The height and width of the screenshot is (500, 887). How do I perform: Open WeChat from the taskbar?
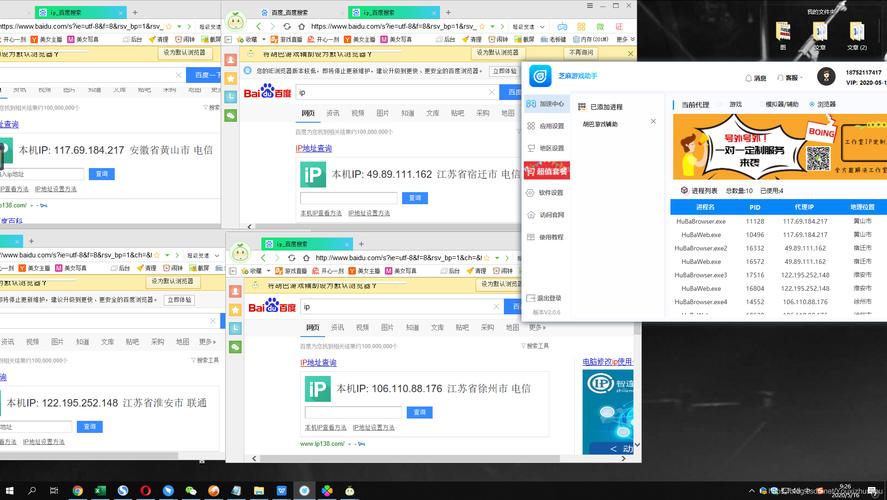coord(191,490)
